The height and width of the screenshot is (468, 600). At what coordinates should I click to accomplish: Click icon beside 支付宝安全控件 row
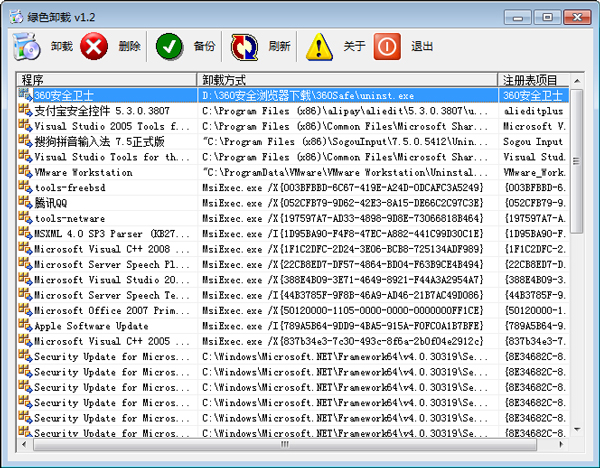tap(25, 110)
